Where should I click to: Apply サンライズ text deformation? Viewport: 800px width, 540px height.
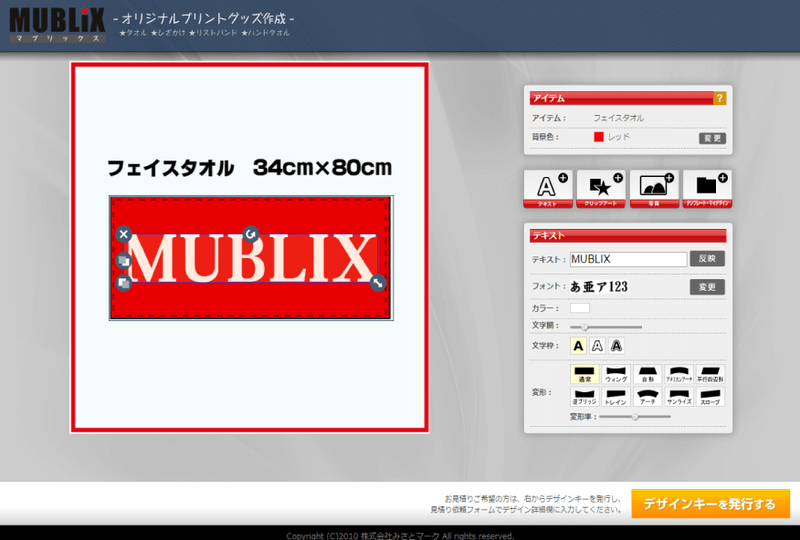point(679,397)
